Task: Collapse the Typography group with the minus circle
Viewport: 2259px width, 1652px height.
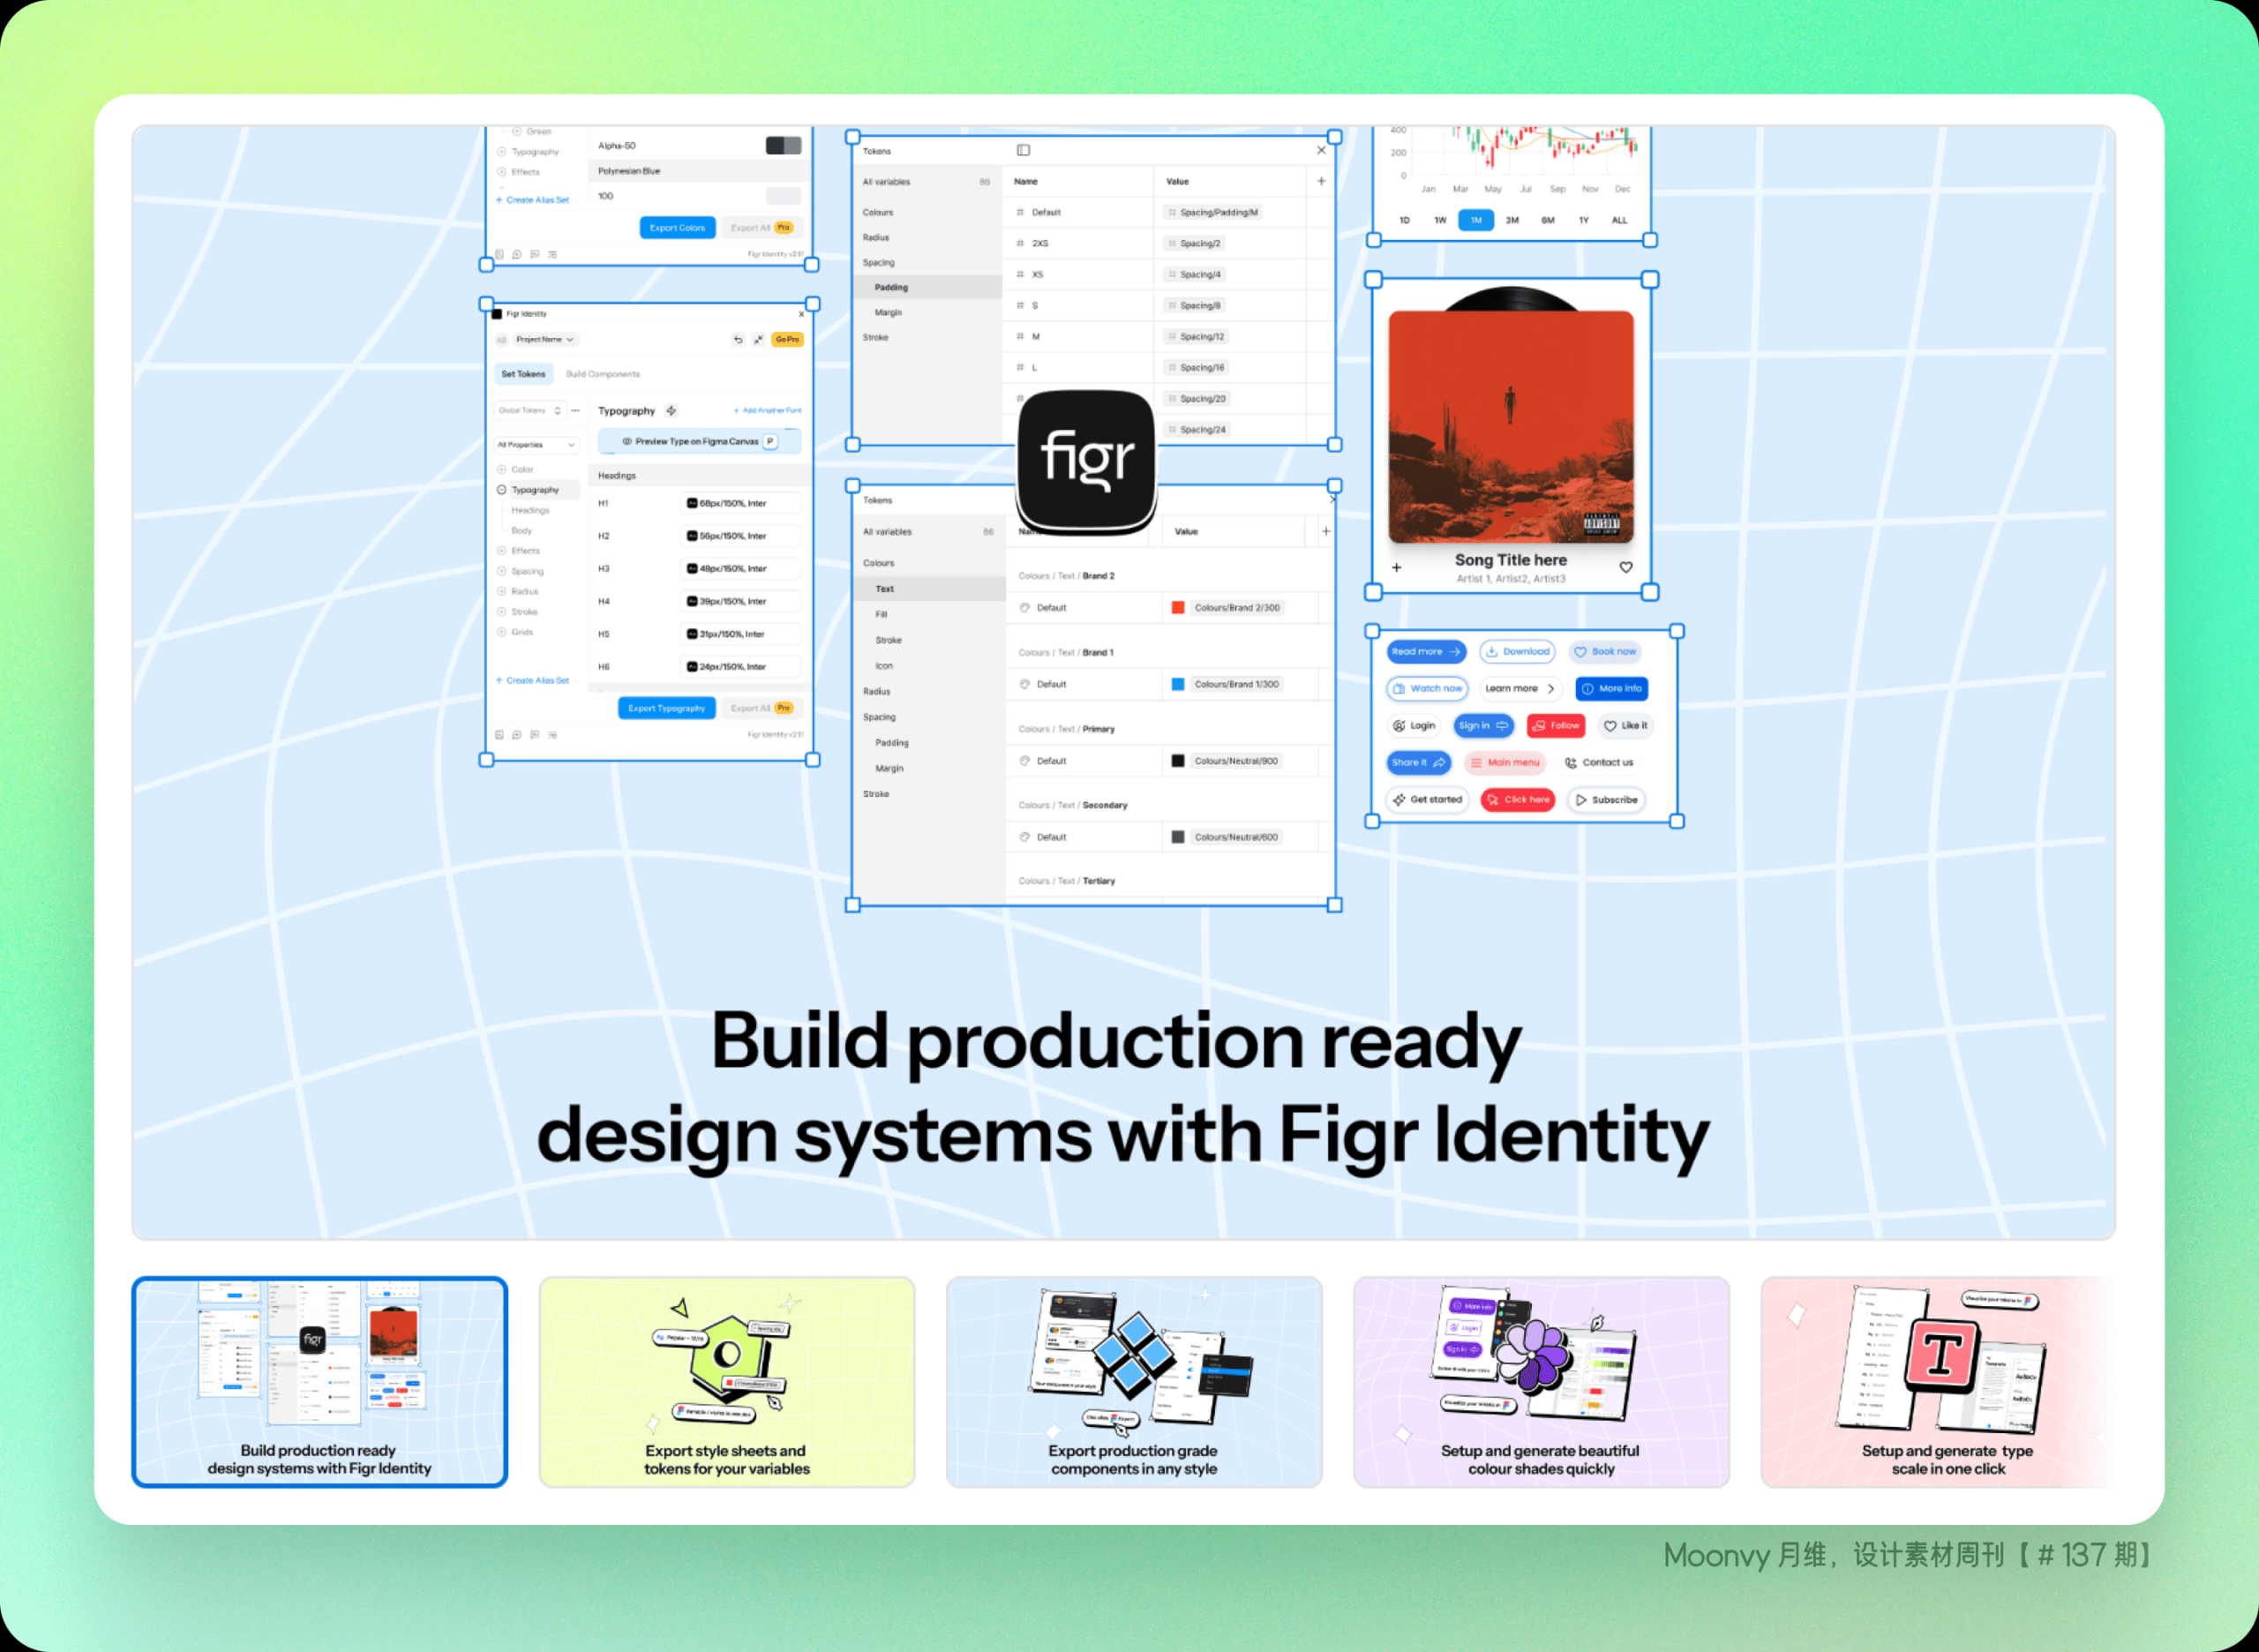Action: click(x=502, y=490)
